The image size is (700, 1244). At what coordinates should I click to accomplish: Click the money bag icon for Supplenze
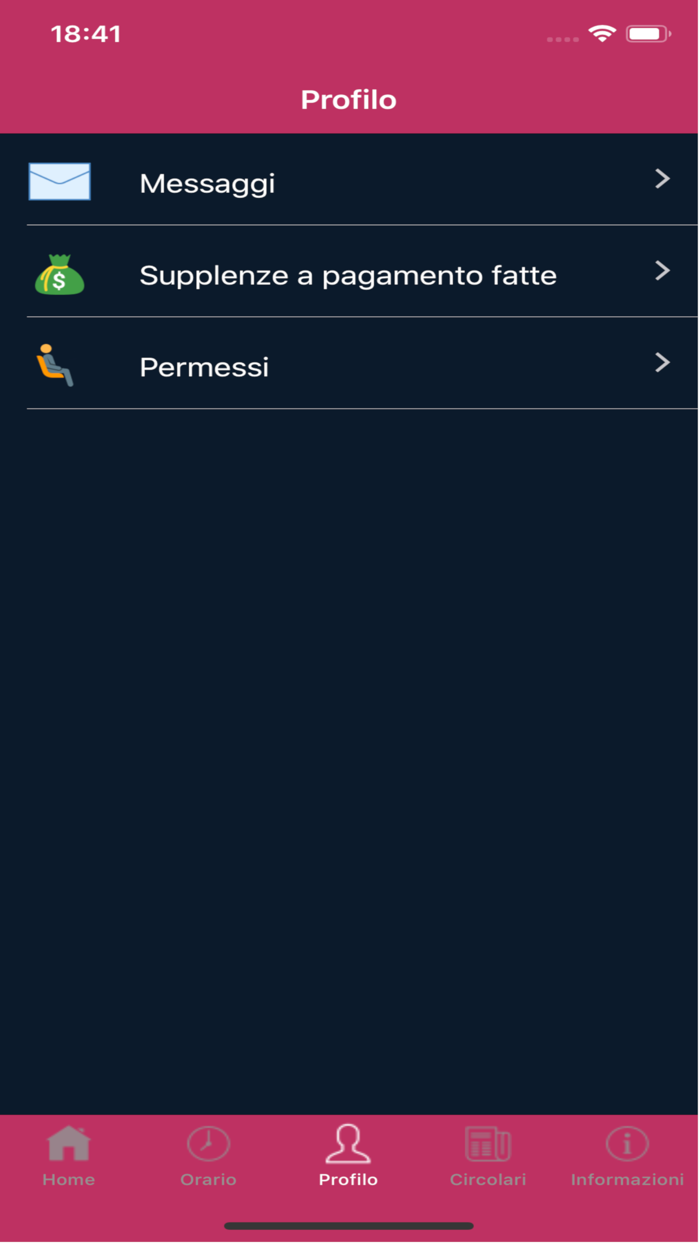point(59,272)
